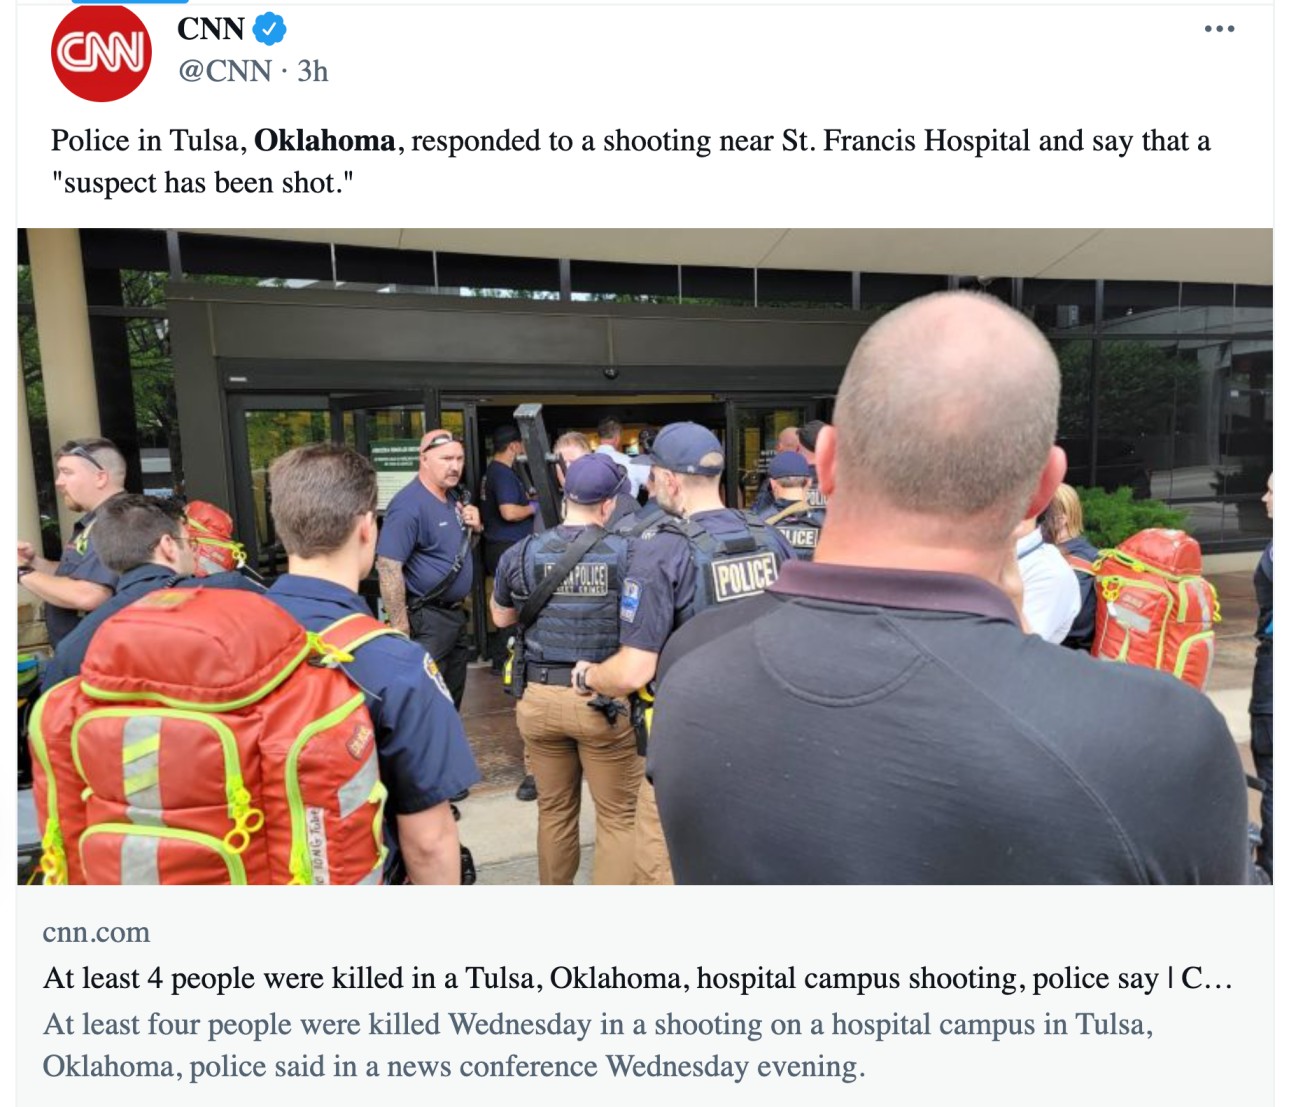
Task: Click the link card's empty area right of cnn.com
Action: (700, 932)
